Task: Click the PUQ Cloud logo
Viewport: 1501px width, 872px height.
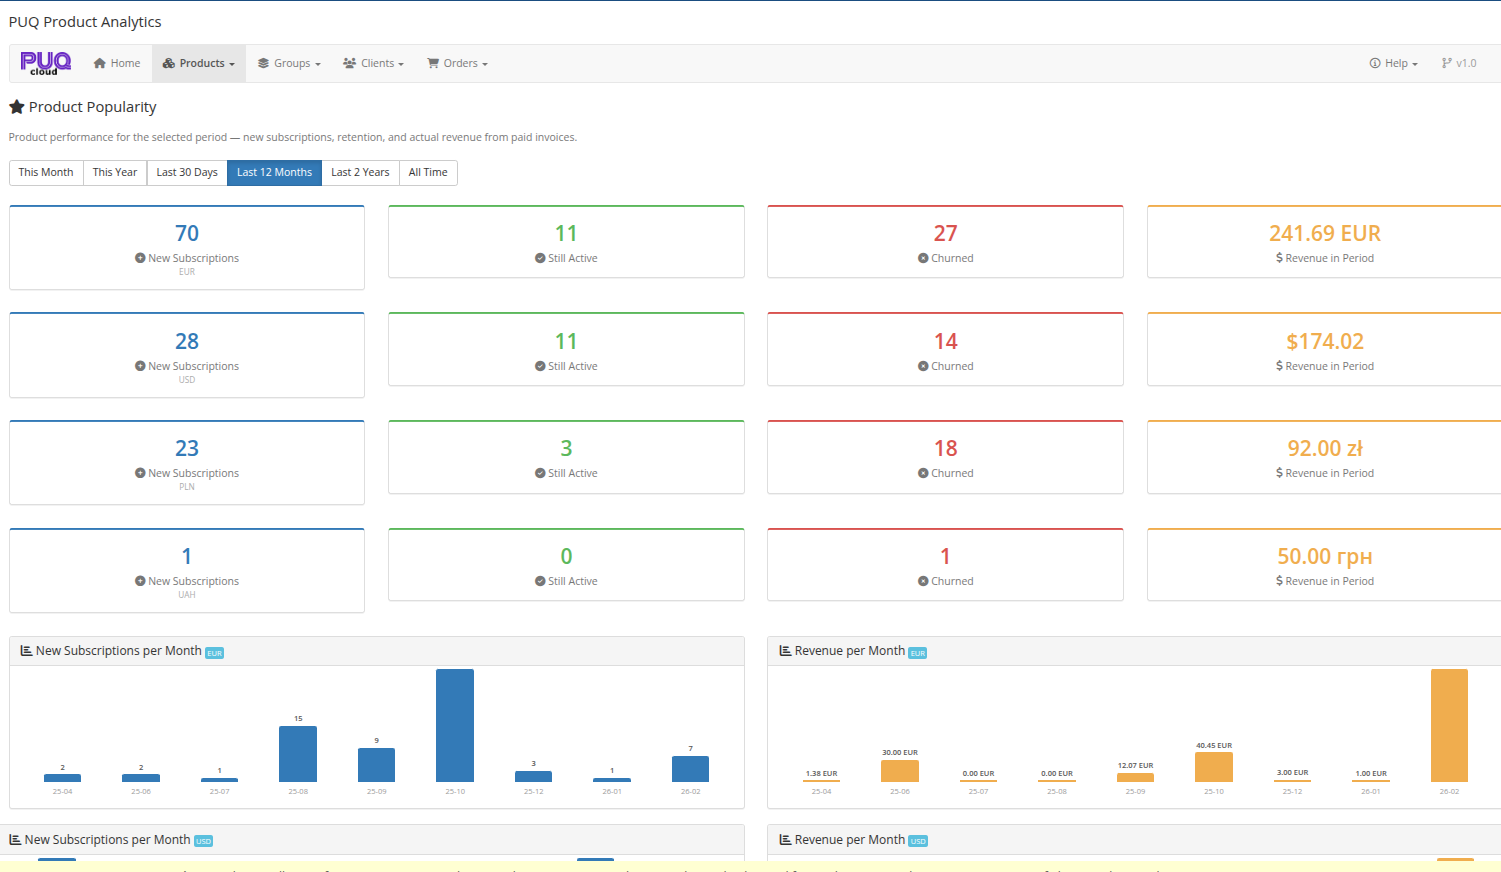Action: pyautogui.click(x=45, y=62)
